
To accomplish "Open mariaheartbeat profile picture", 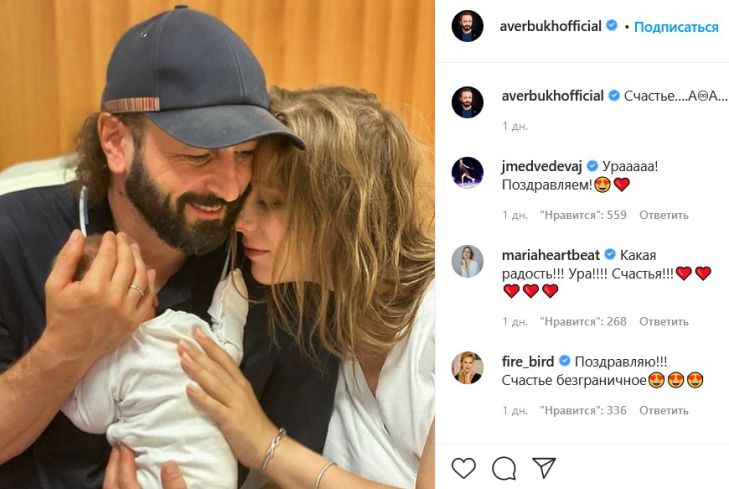I will tap(467, 261).
